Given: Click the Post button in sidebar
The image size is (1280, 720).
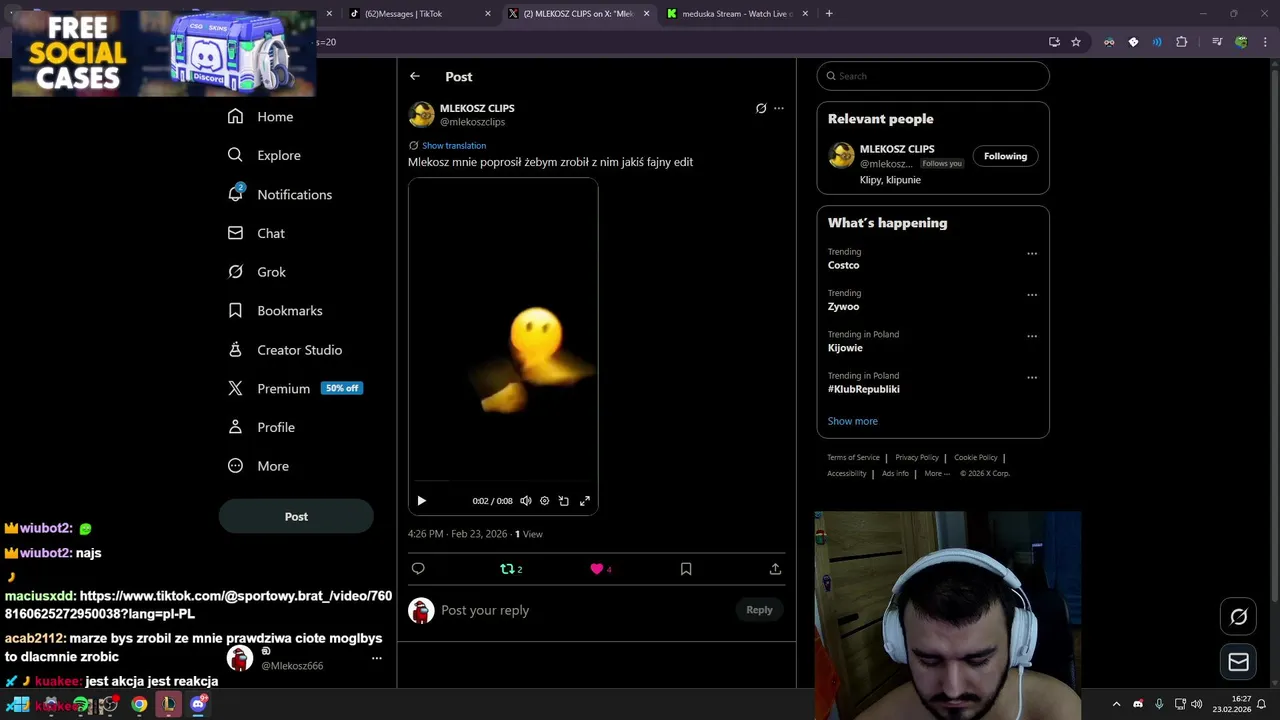Looking at the screenshot, I should (x=296, y=516).
